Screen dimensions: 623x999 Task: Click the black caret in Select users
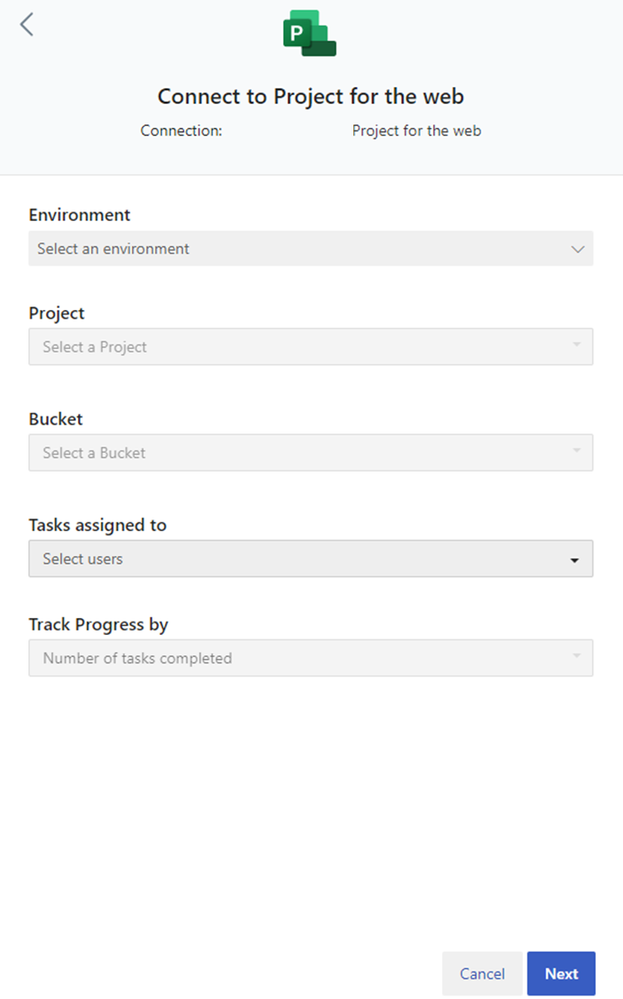(x=575, y=560)
